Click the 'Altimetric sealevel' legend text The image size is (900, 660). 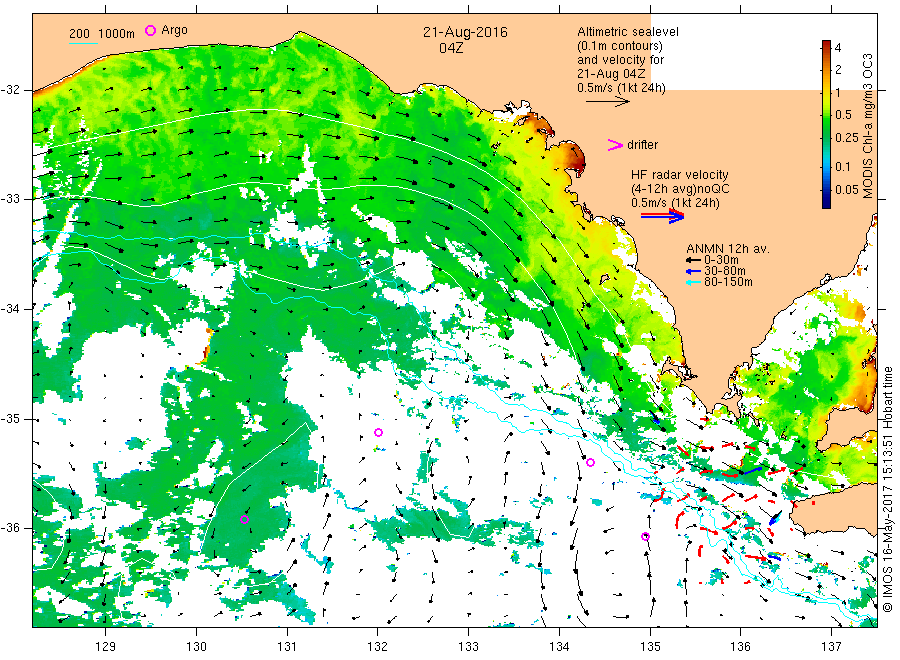pyautogui.click(x=627, y=32)
